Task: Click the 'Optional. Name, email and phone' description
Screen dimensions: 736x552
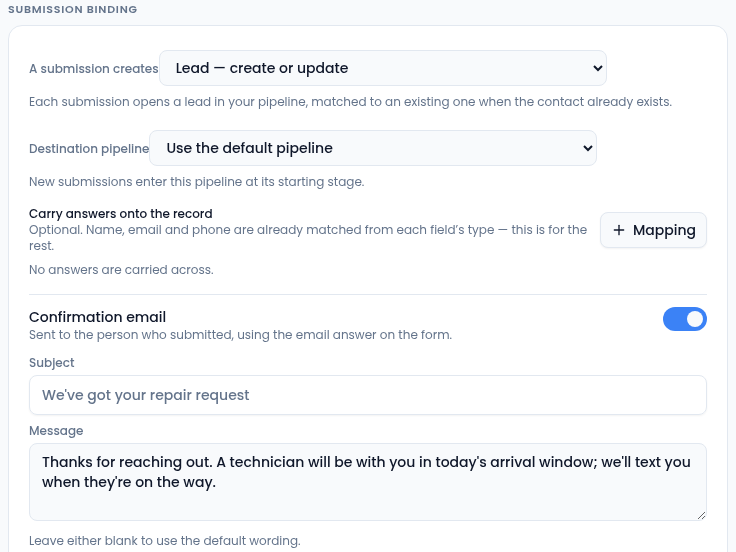Action: coord(308,238)
